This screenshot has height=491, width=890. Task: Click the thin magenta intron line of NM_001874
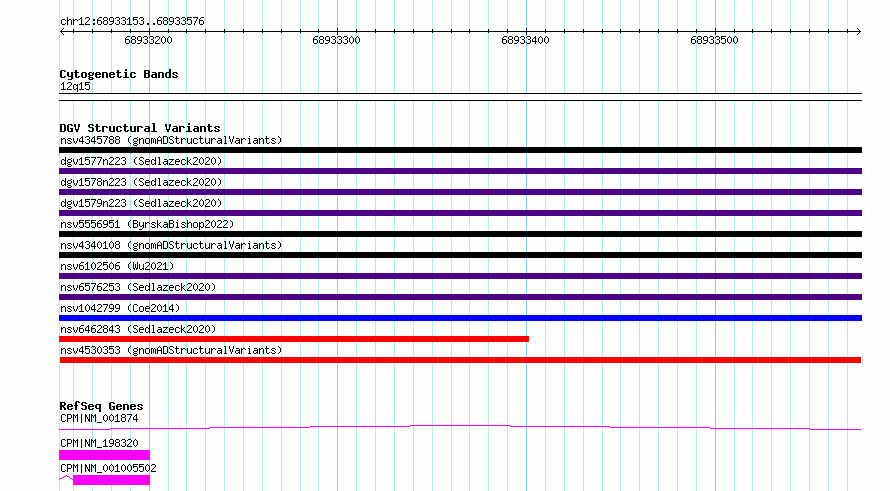coord(460,427)
